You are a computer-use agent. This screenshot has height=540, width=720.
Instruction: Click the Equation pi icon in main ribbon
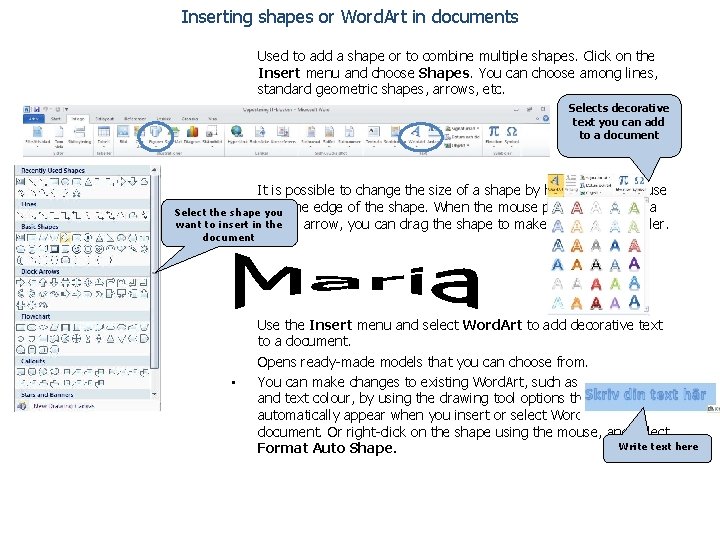click(x=494, y=134)
